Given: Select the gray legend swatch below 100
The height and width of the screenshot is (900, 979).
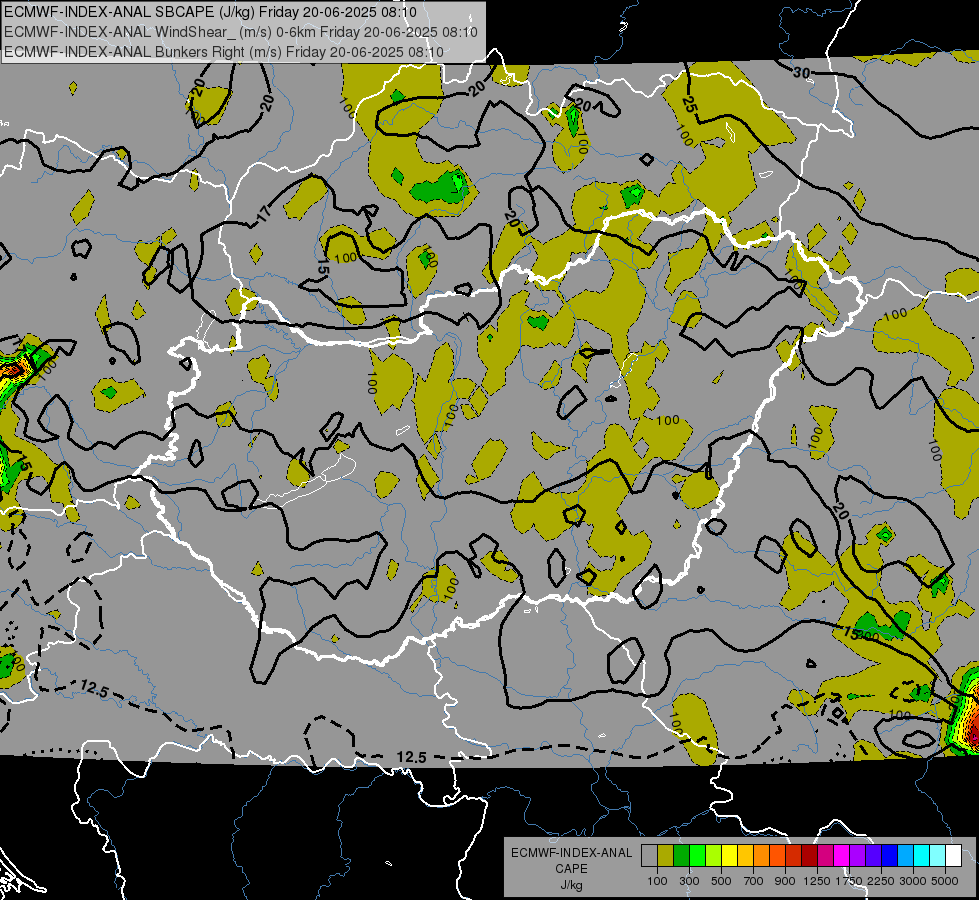Looking at the screenshot, I should 649,856.
